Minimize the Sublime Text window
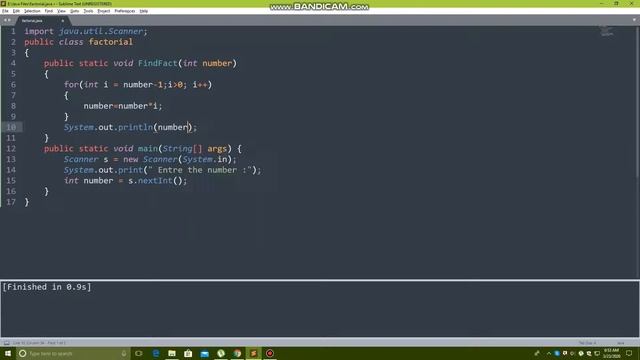This screenshot has width=640, height=360. tap(601, 3)
